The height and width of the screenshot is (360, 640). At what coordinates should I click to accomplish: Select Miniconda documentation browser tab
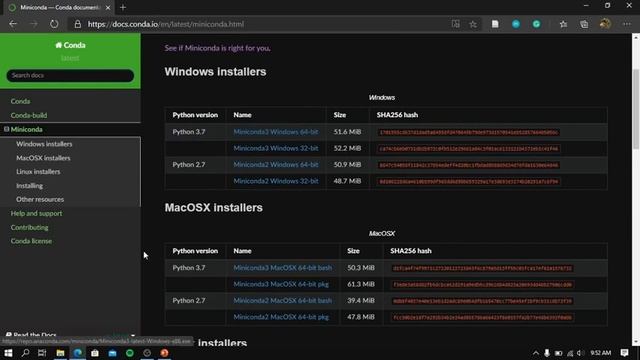[x=59, y=7]
